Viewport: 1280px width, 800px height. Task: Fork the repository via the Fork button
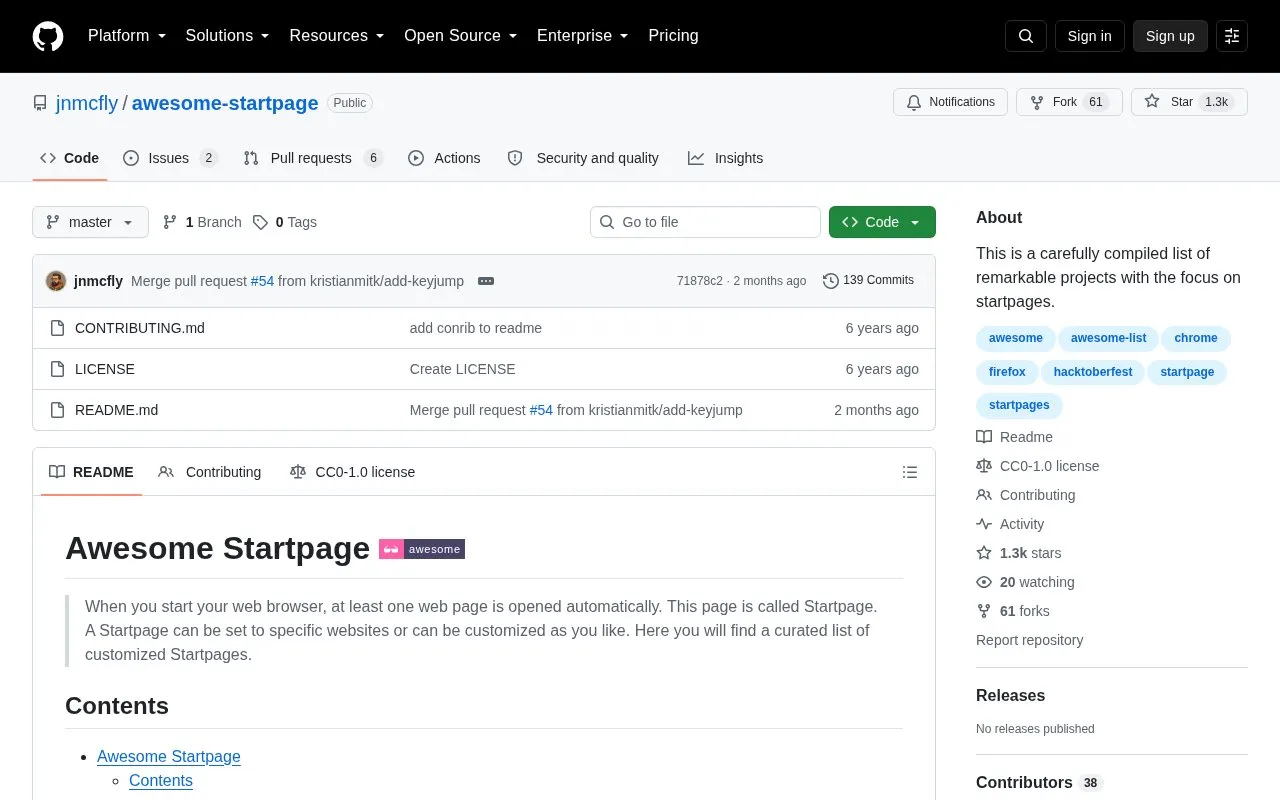coord(1069,102)
